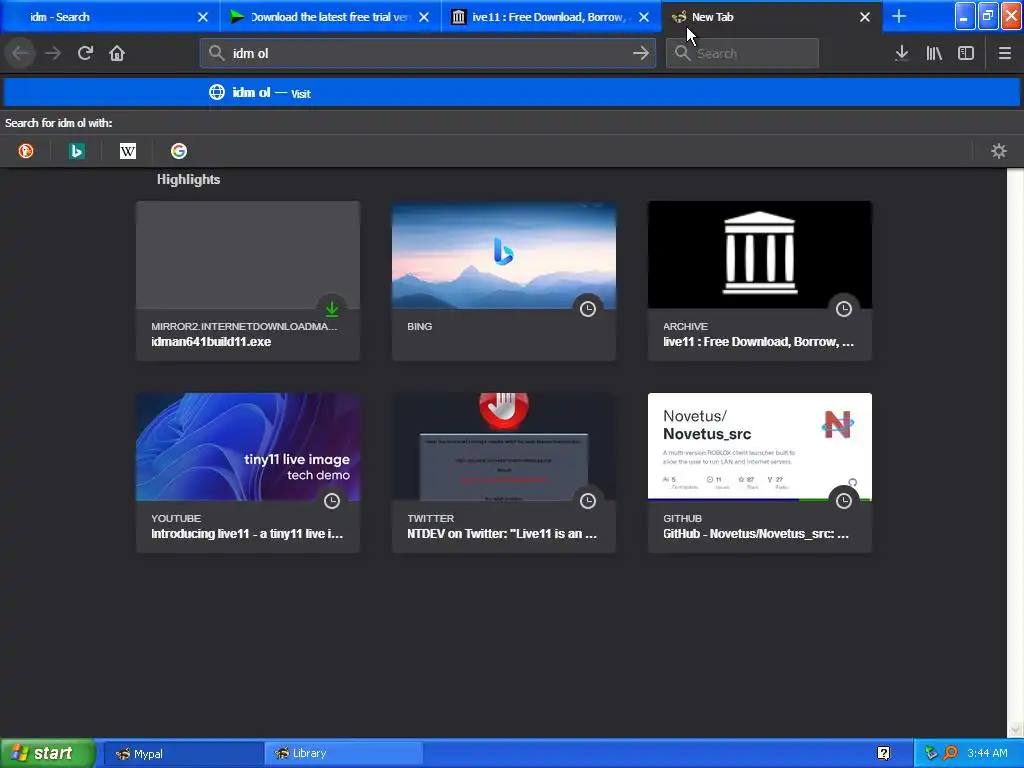The width and height of the screenshot is (1024, 768).
Task: Click the globe icon beside idm ol suggestion
Action: point(217,92)
